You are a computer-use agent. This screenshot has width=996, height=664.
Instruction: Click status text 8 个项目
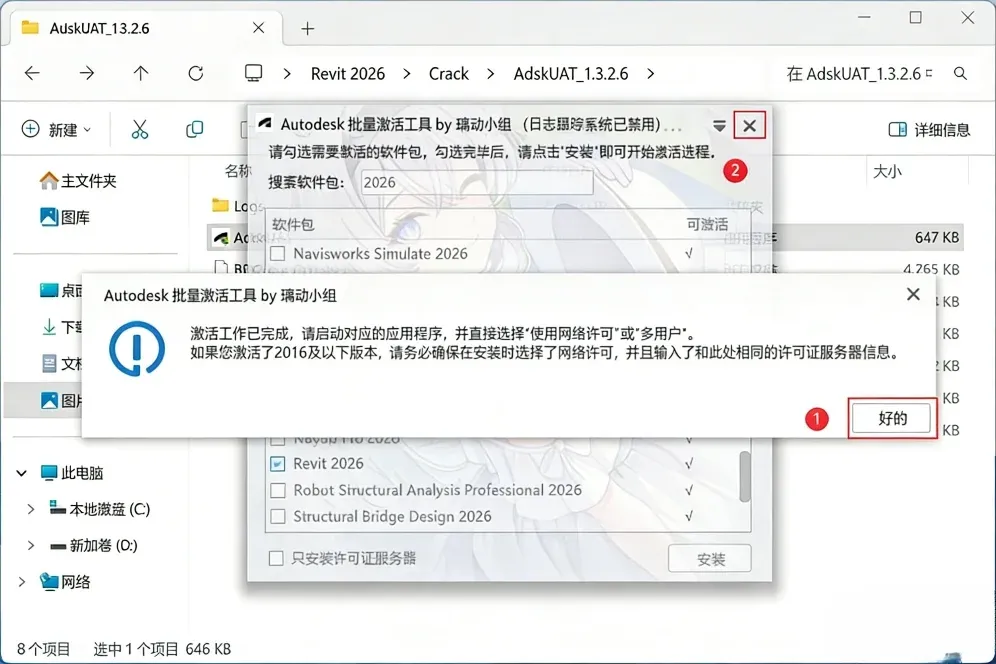pos(43,649)
